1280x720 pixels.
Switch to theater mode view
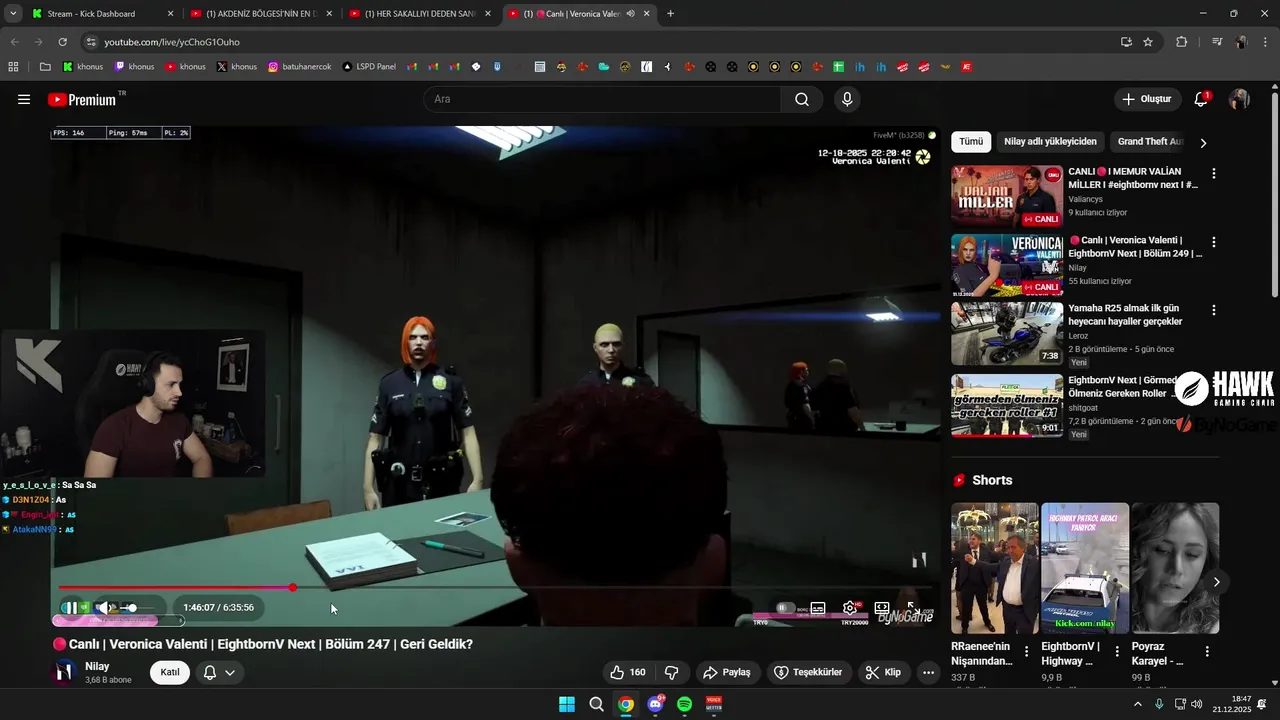tap(882, 607)
